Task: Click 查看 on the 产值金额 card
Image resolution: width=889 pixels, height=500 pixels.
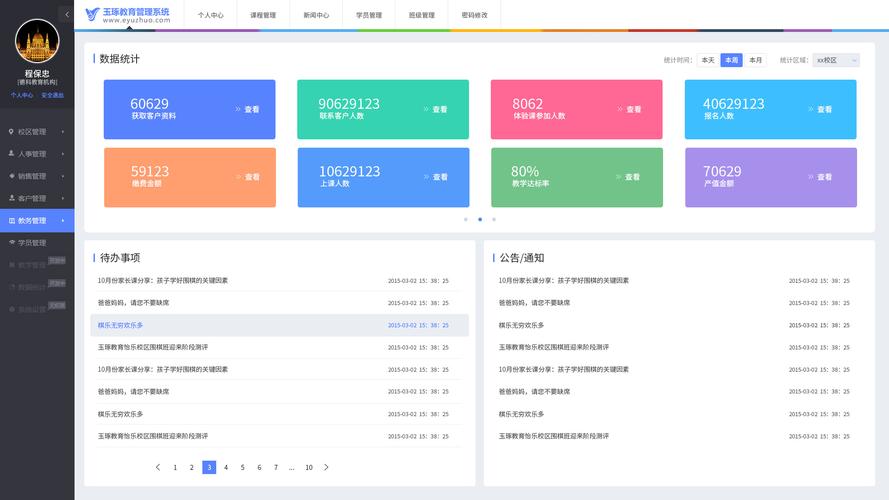Action: tap(820, 177)
